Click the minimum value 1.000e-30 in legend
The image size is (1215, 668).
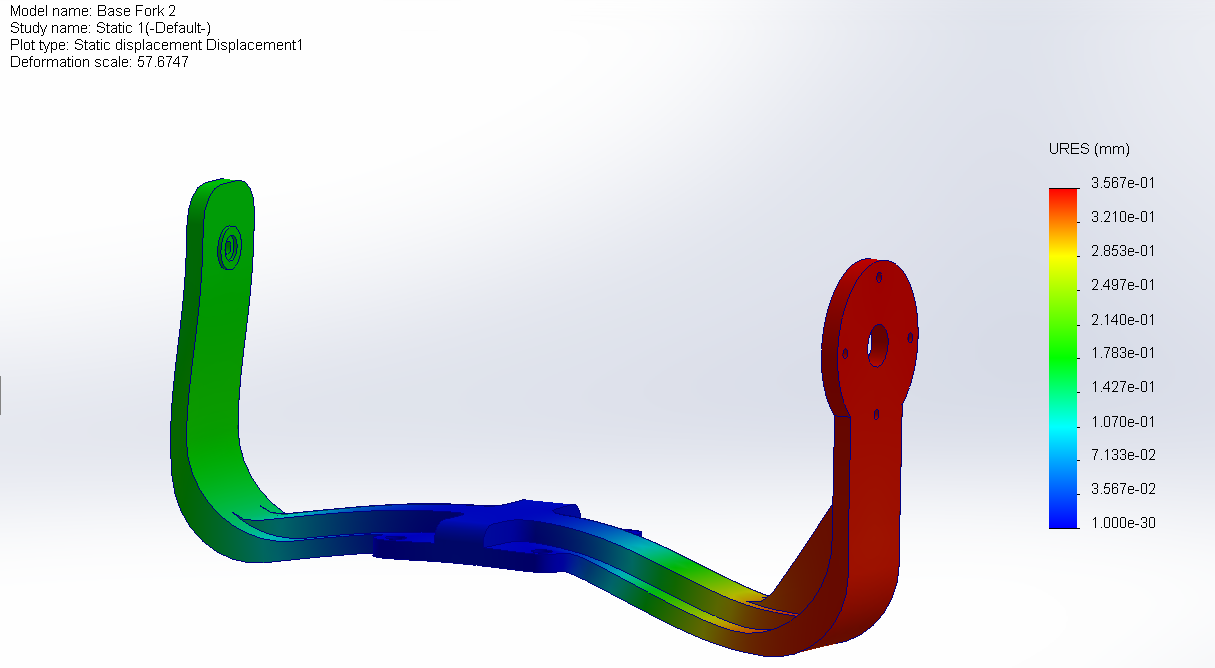coord(1124,523)
